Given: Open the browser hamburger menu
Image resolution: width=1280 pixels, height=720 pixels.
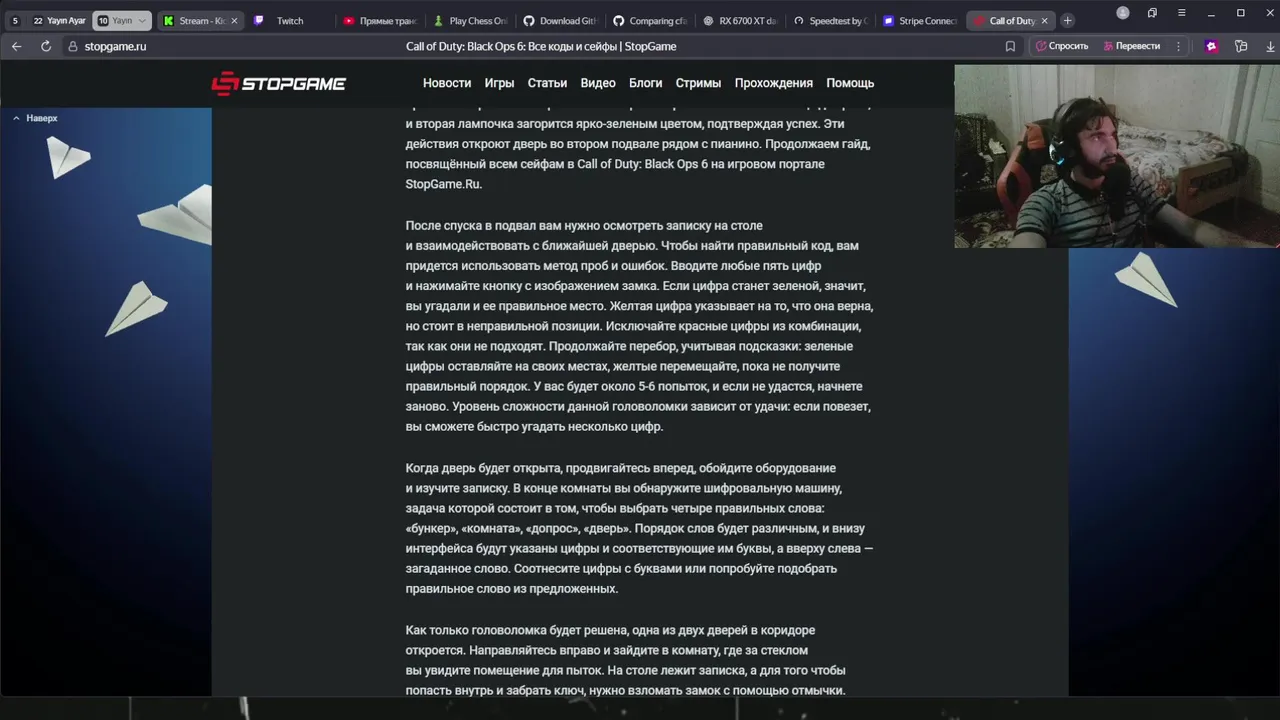Looking at the screenshot, I should pos(1181,13).
